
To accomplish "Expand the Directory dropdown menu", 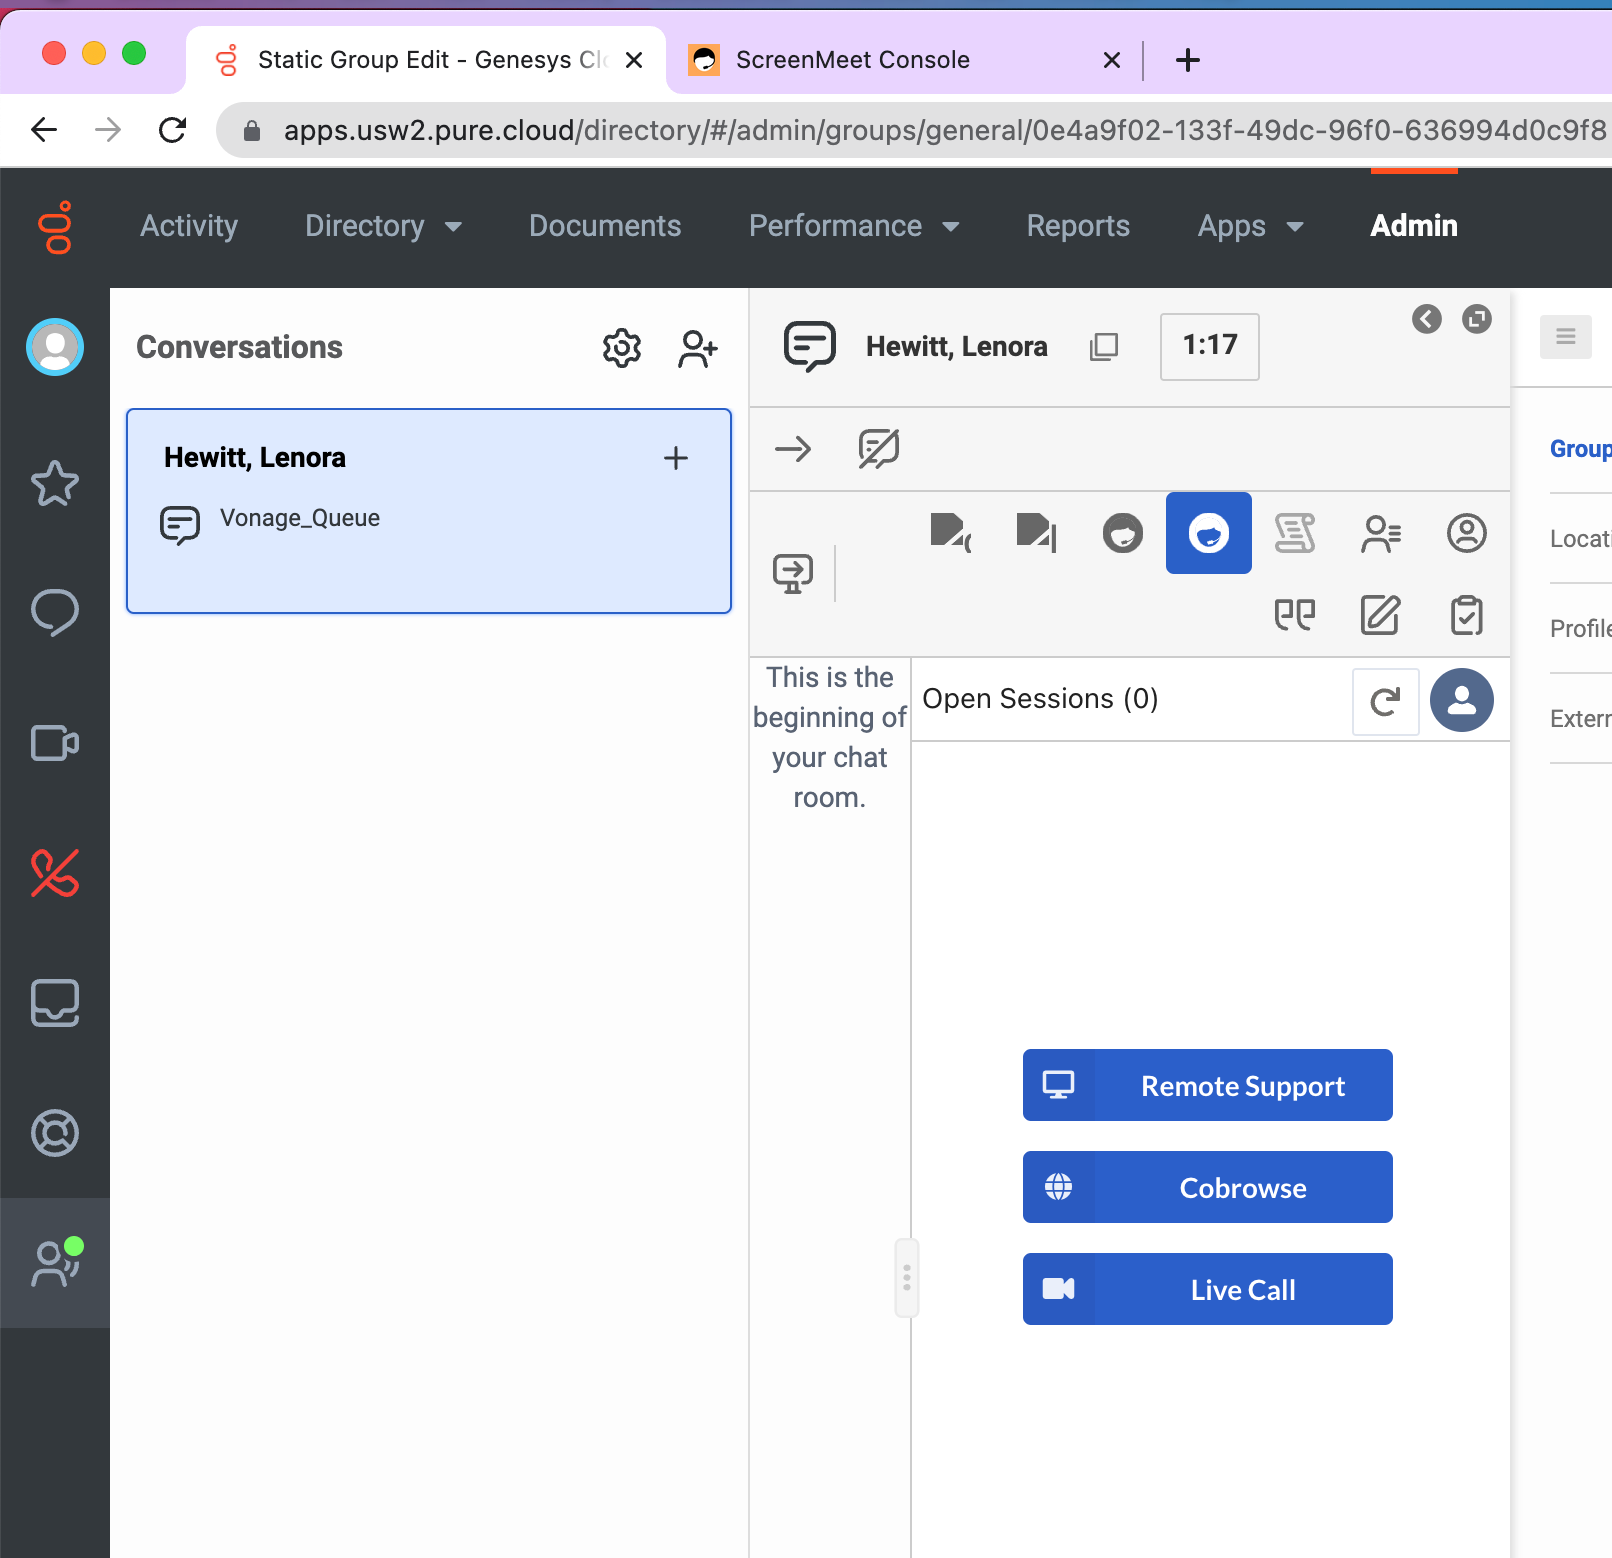I will pyautogui.click(x=384, y=226).
